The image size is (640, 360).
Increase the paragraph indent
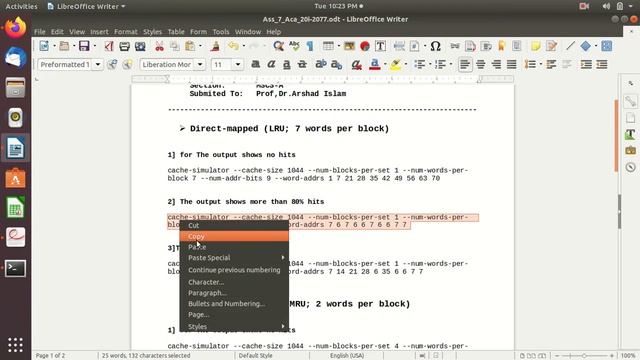586,64
